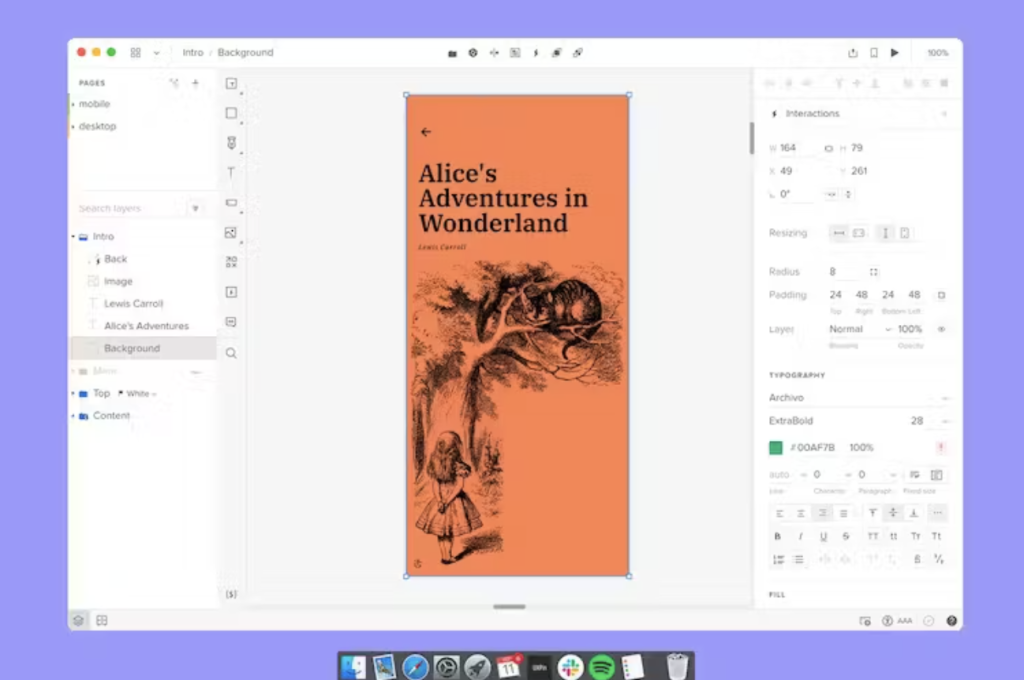Select the Button element tool
This screenshot has height=680, width=1024.
click(x=231, y=202)
